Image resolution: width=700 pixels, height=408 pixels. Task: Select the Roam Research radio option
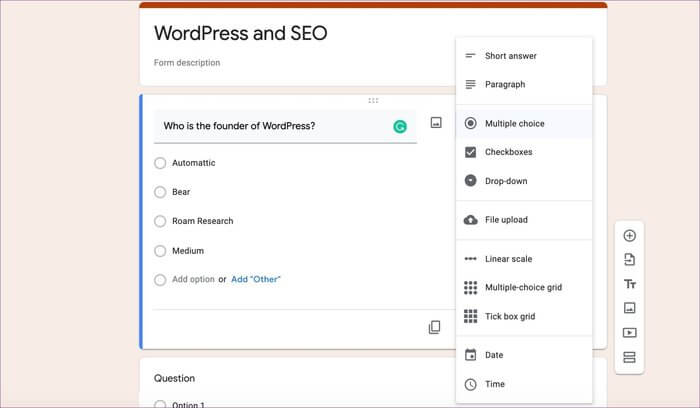(x=160, y=221)
